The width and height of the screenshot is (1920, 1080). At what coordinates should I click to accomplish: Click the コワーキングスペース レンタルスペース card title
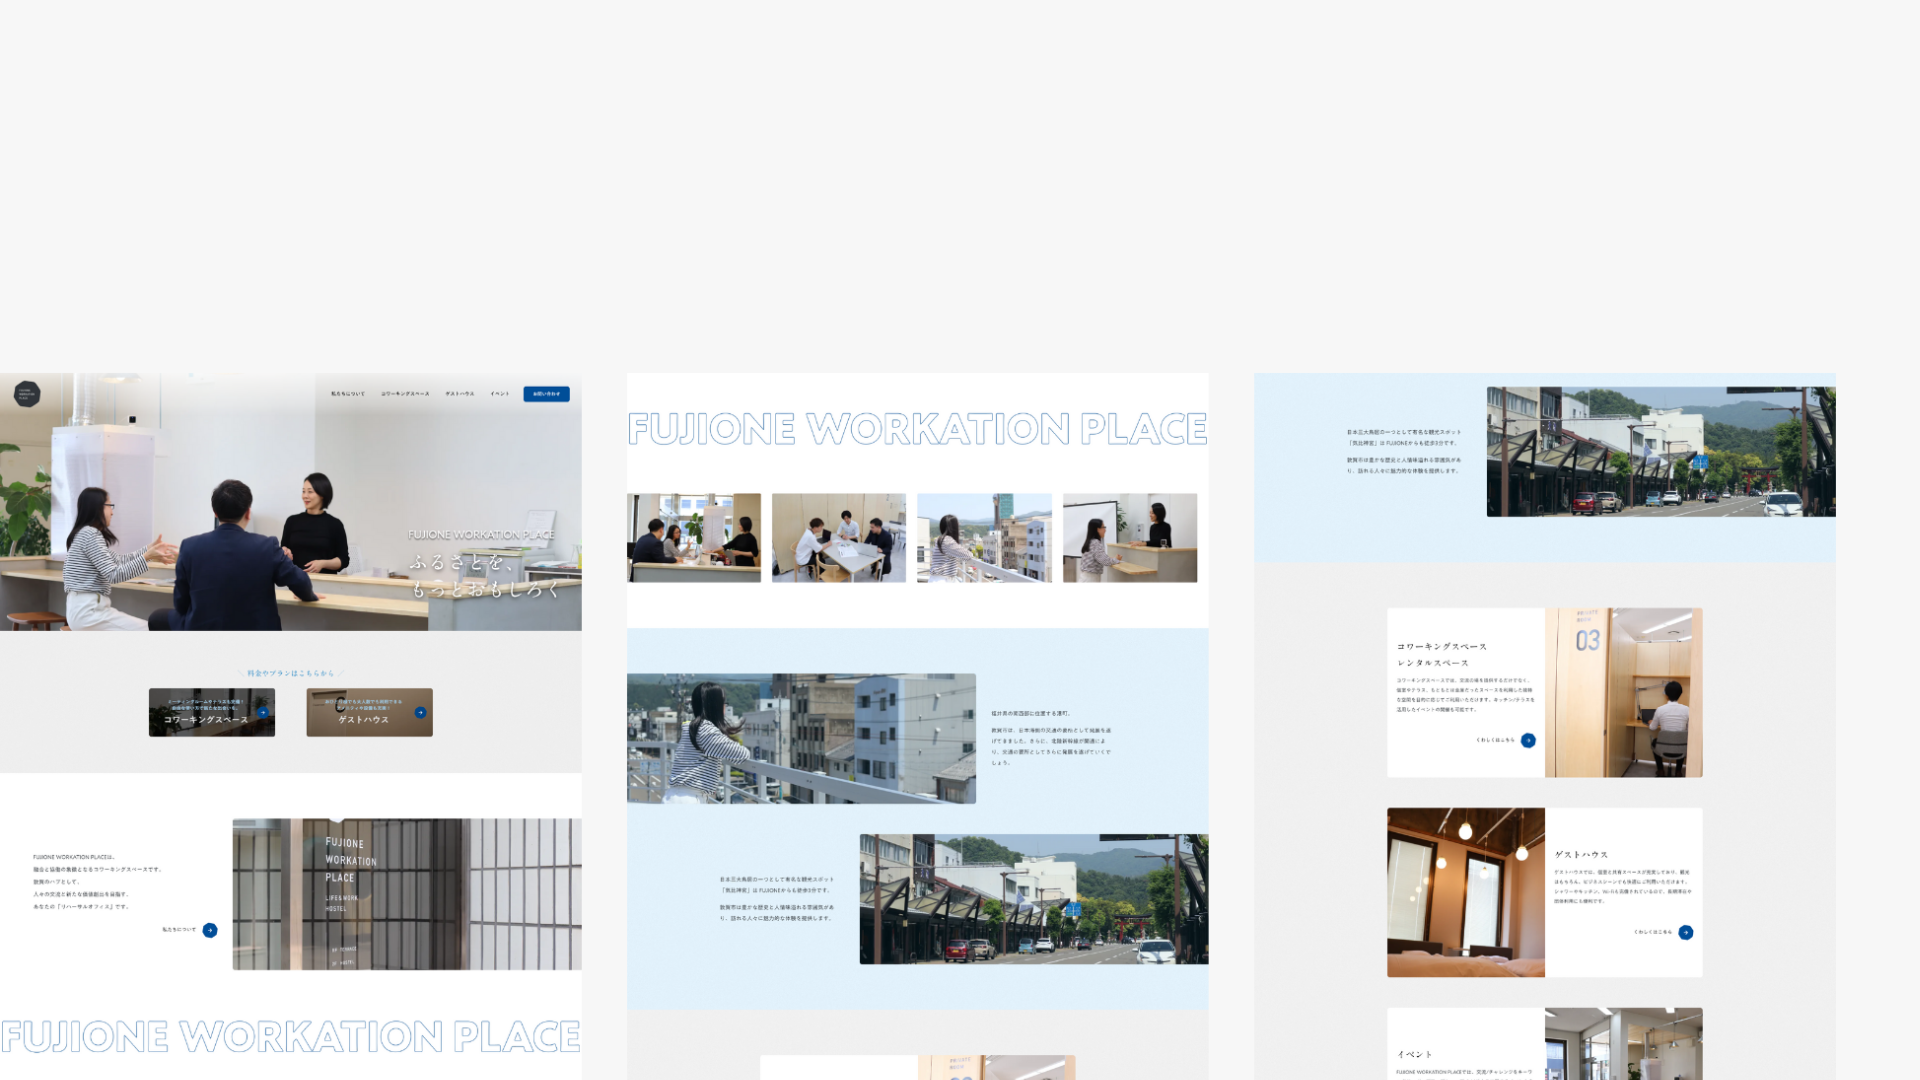1442,655
